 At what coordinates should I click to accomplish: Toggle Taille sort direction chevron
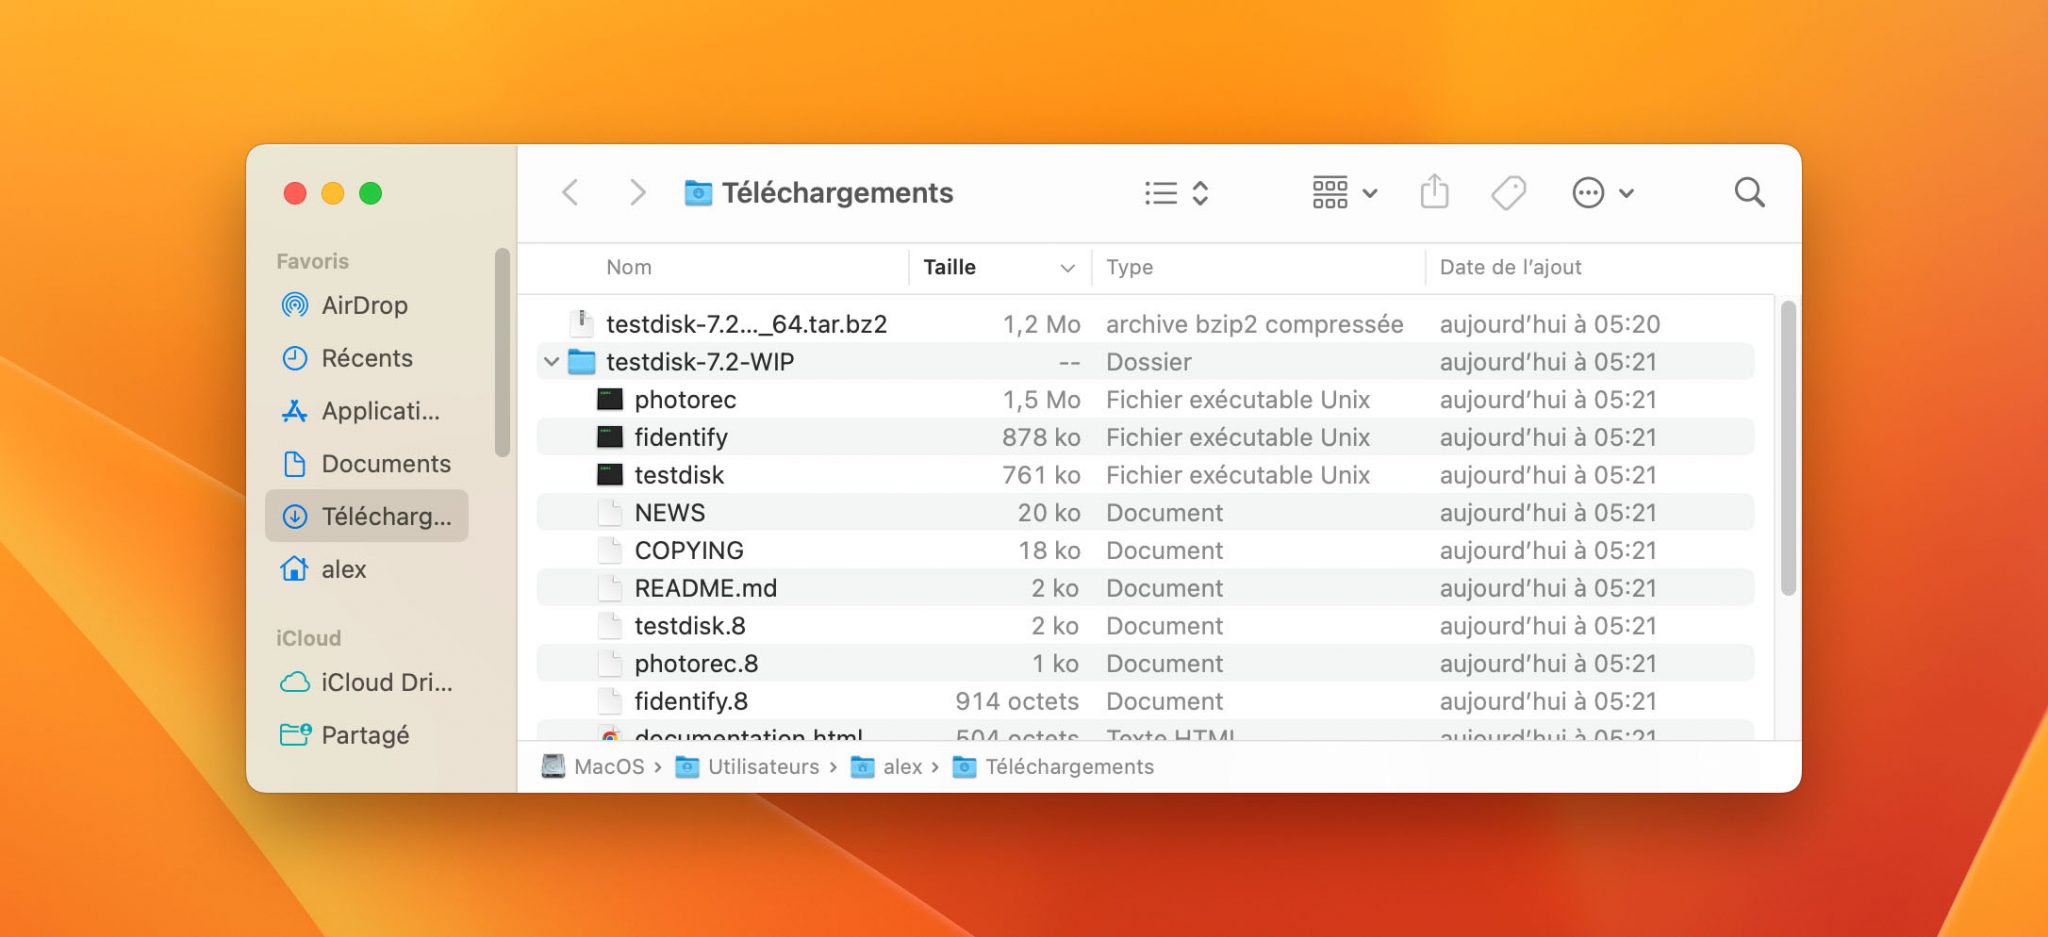click(1067, 268)
